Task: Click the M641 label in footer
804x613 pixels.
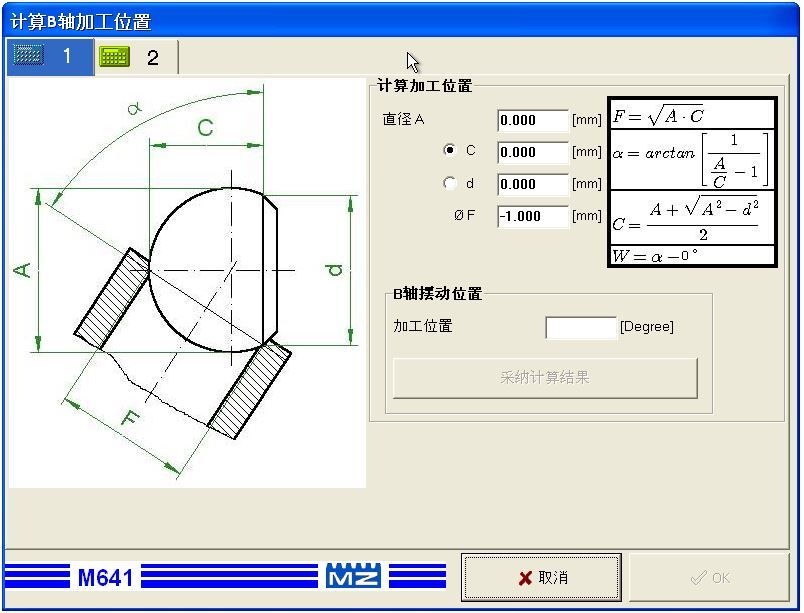Action: [105, 578]
